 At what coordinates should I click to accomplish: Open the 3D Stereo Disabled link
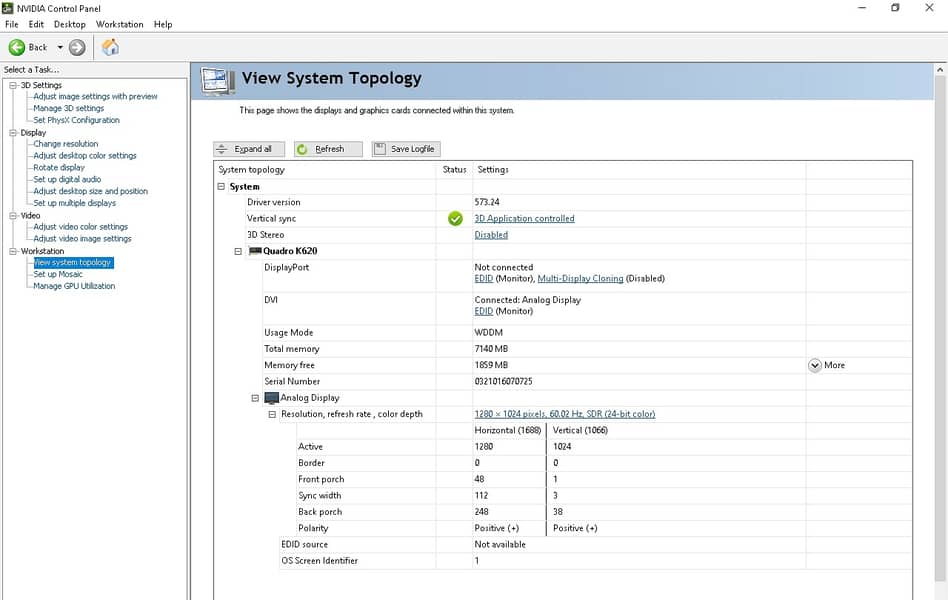tap(491, 235)
